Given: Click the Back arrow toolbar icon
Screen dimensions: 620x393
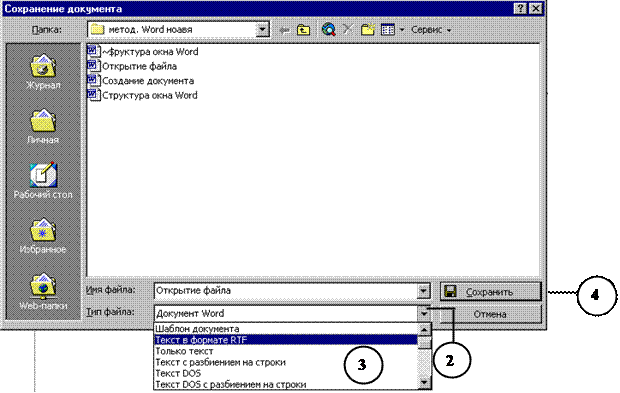Looking at the screenshot, I should point(284,30).
